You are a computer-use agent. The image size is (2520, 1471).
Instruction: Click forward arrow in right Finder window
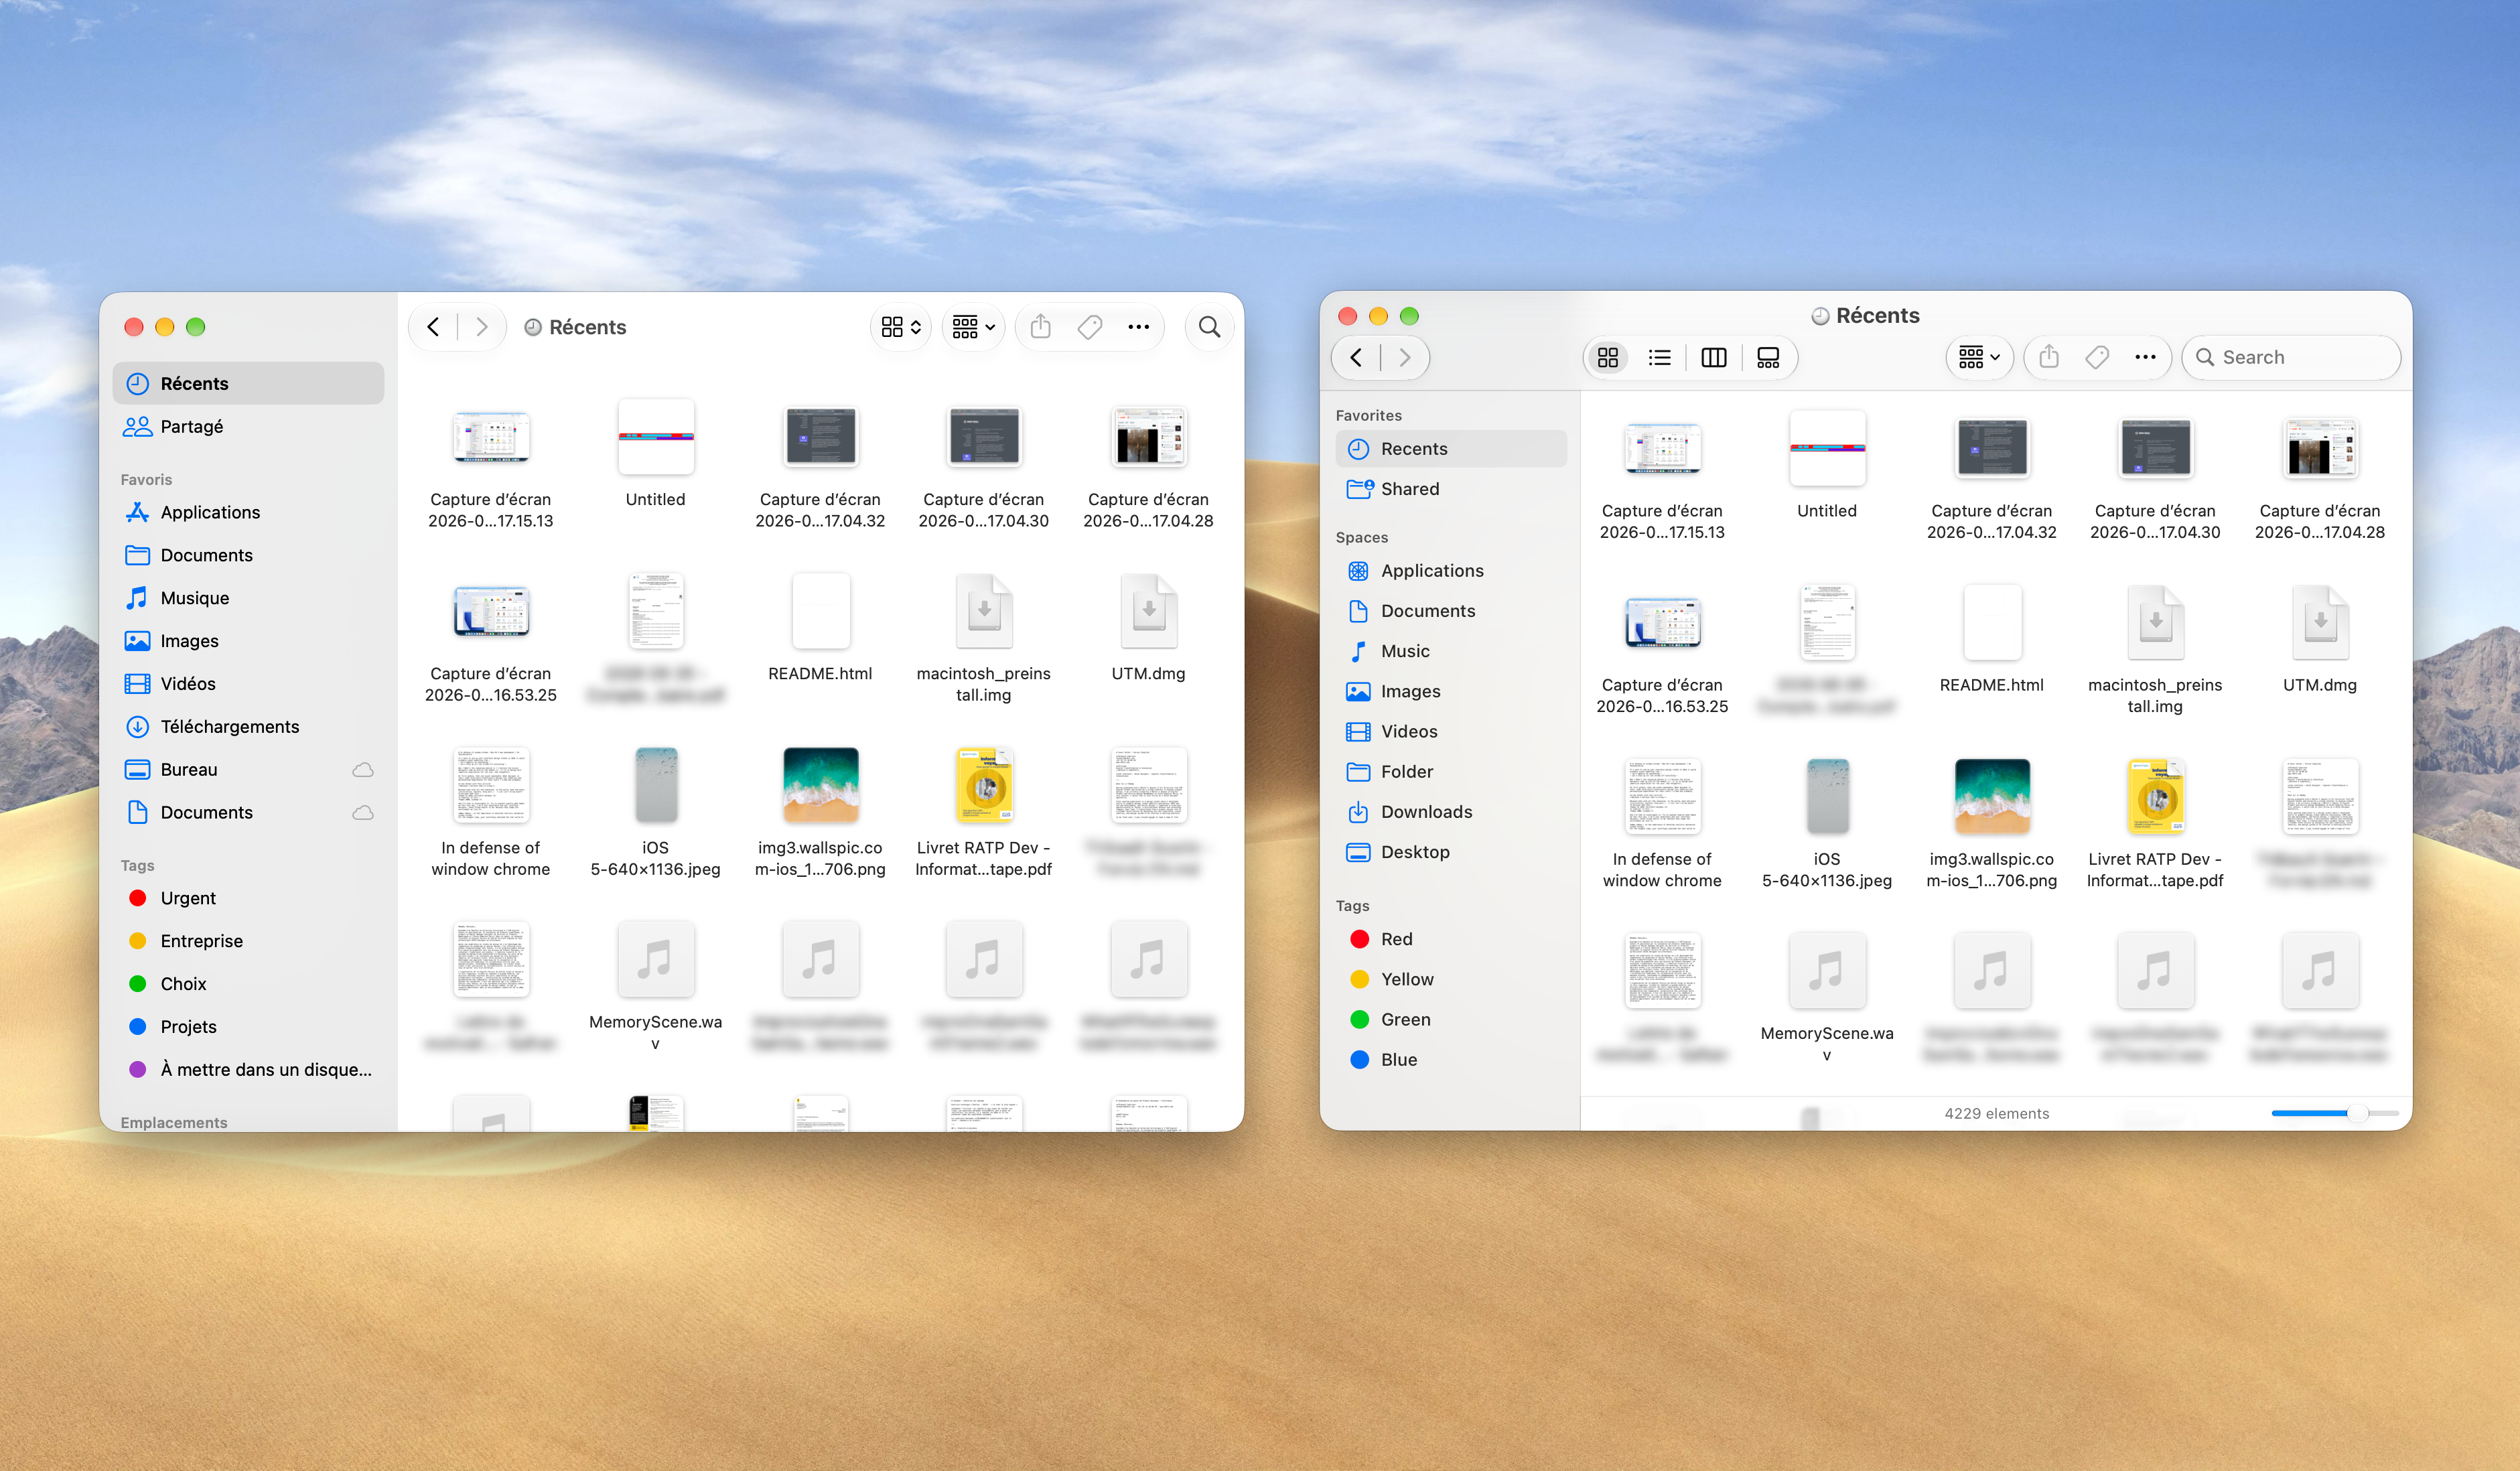pyautogui.click(x=1405, y=357)
